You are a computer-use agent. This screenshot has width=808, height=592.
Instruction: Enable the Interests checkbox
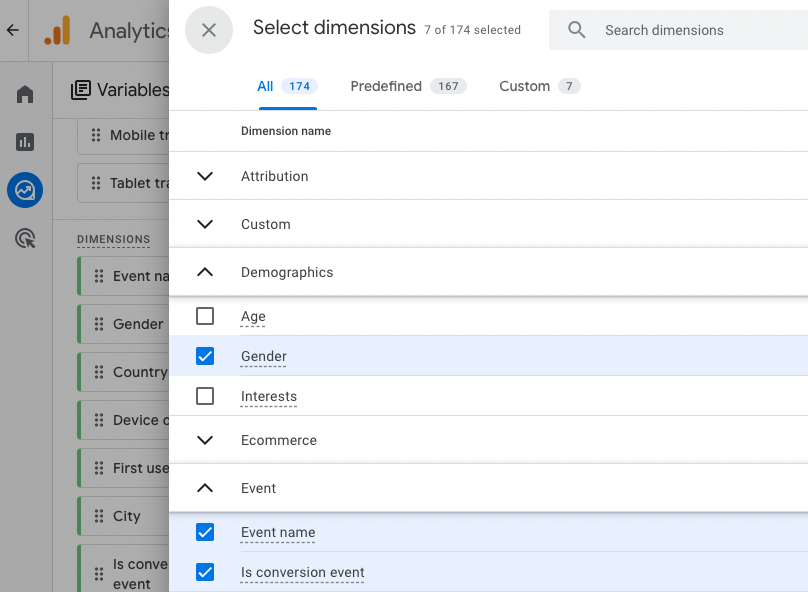click(205, 396)
